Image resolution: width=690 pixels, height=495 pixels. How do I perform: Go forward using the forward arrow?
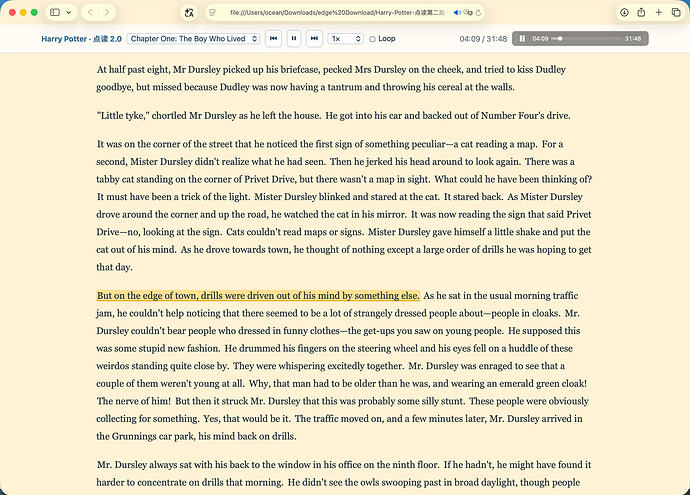[107, 12]
